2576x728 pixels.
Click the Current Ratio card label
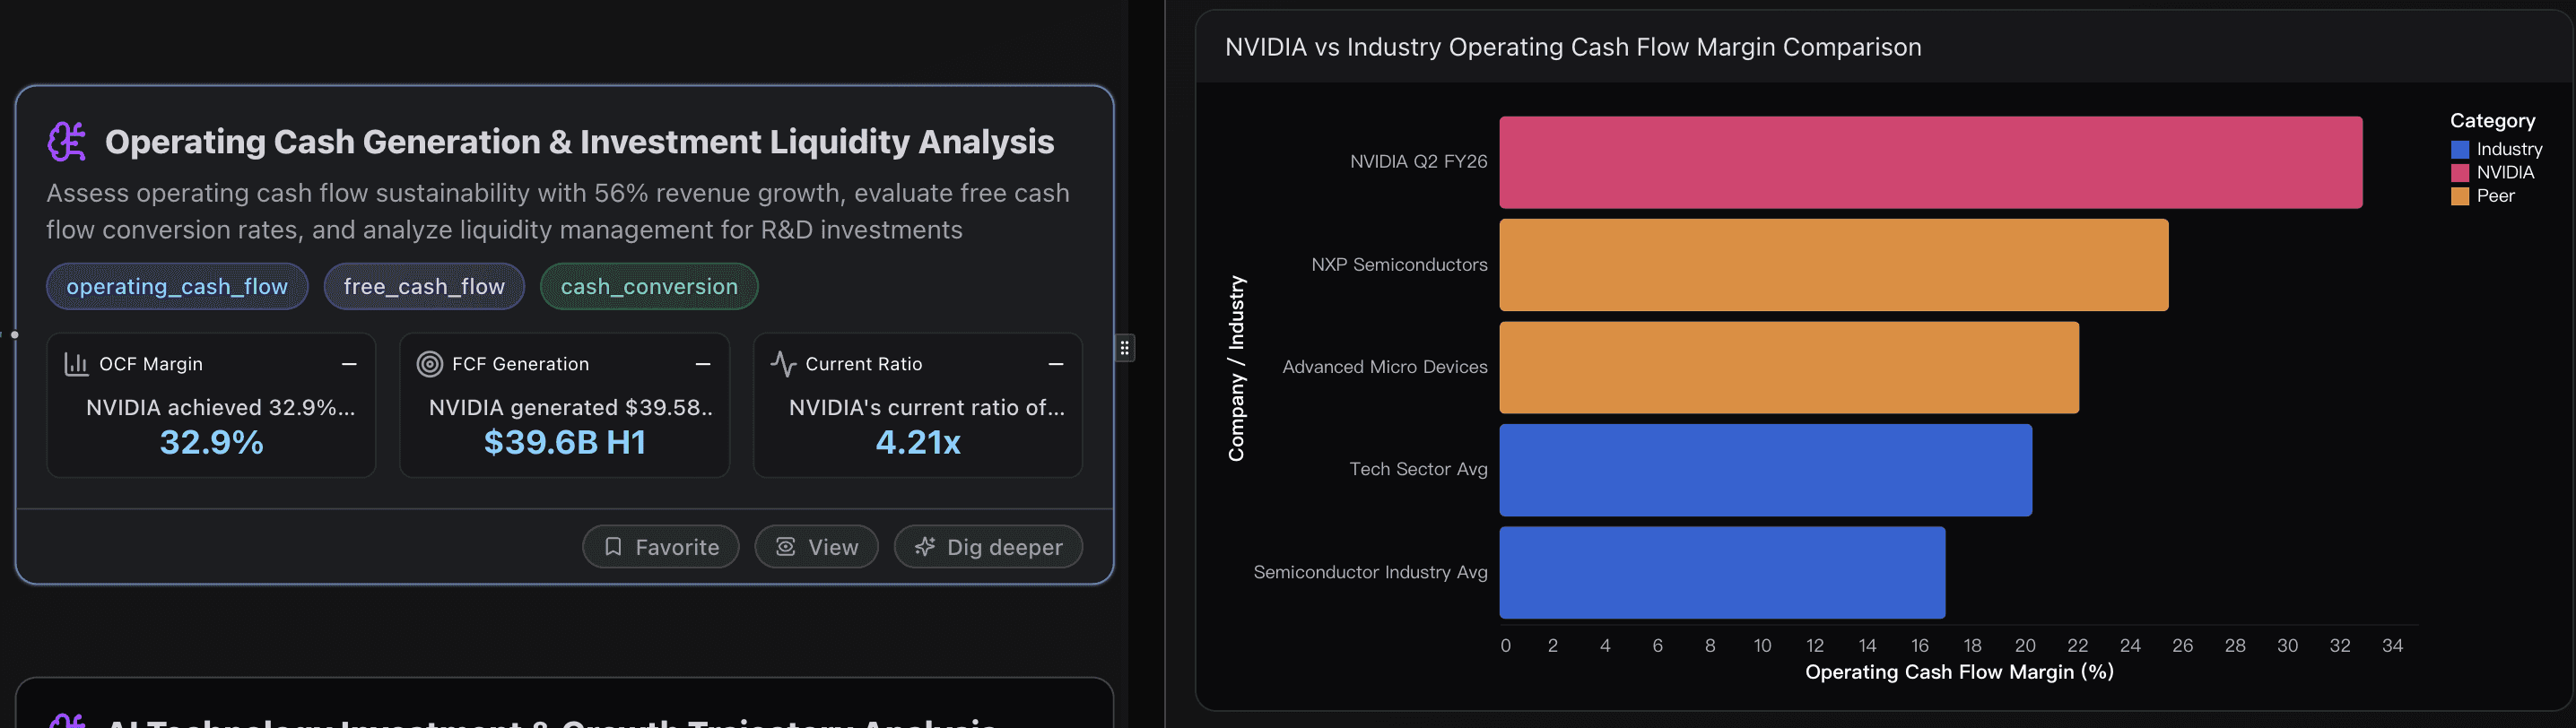click(x=864, y=364)
